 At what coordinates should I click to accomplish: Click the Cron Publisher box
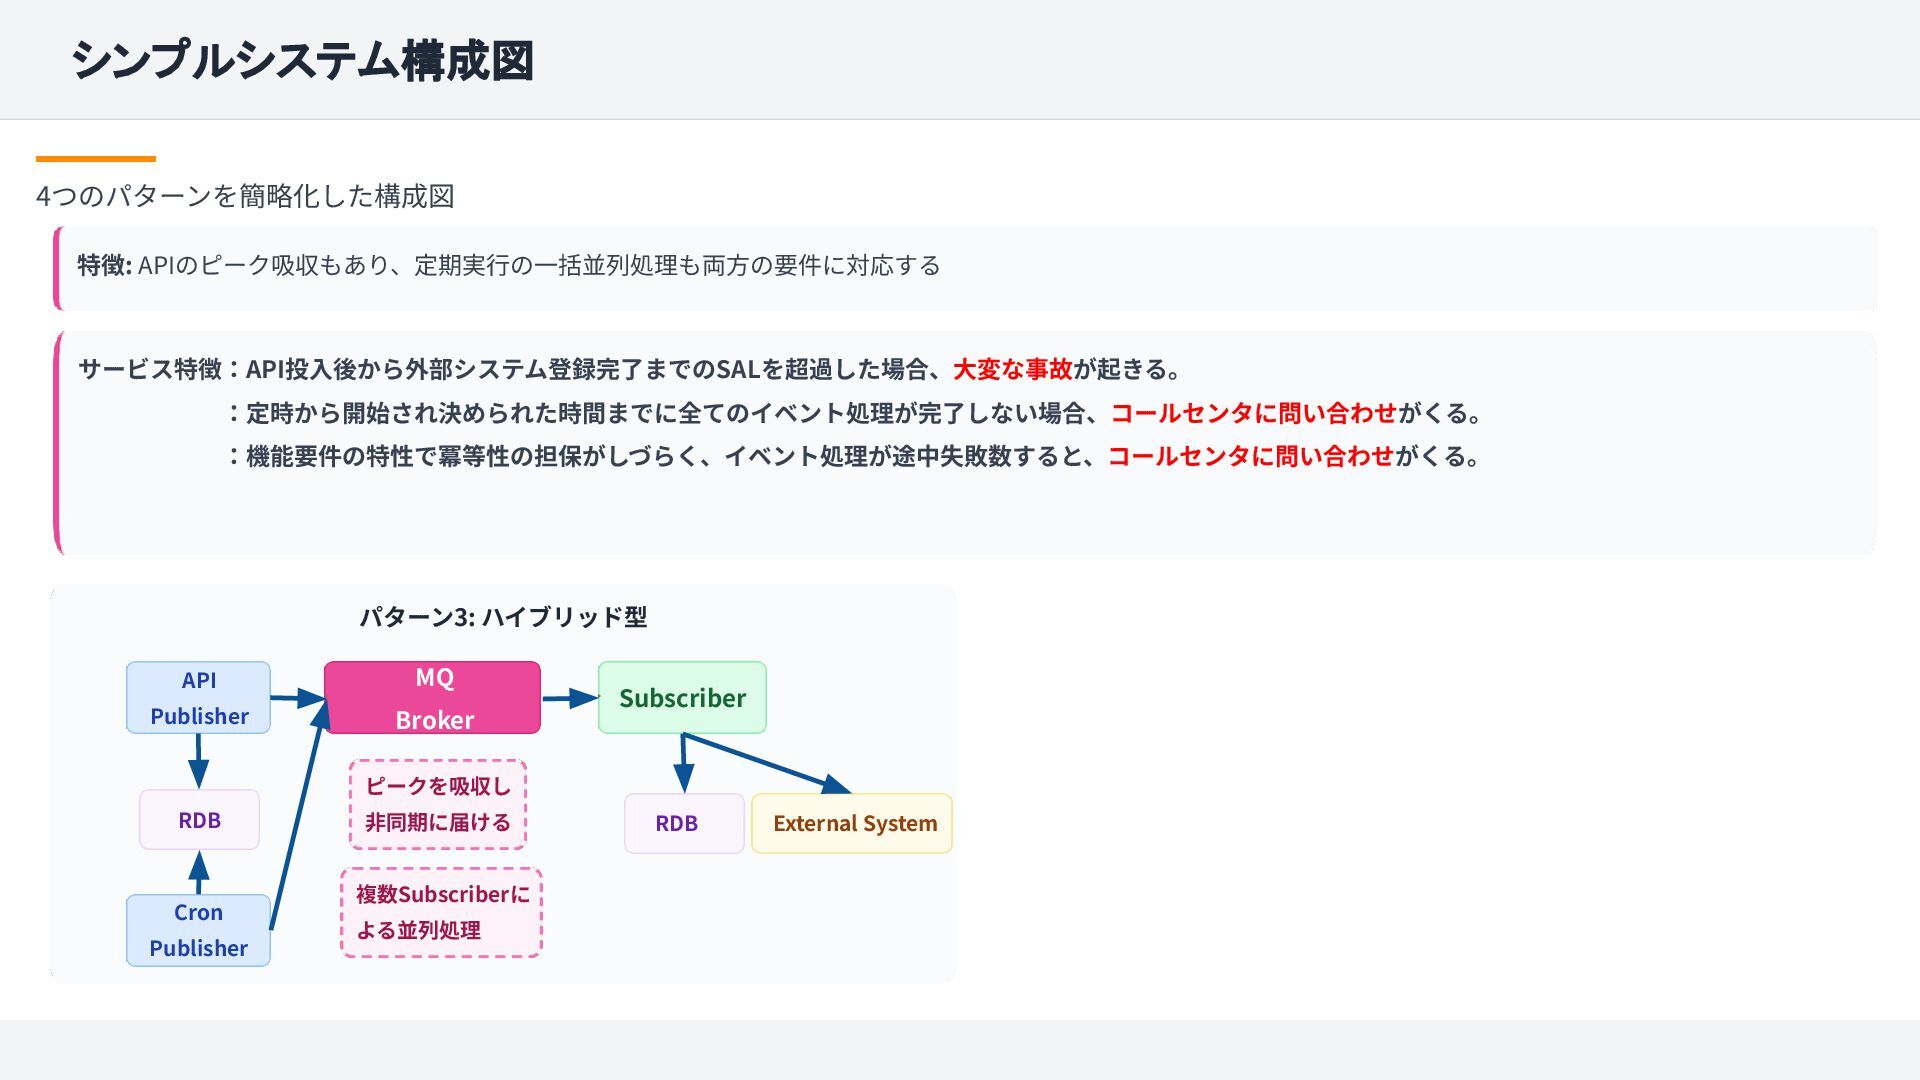[x=198, y=930]
